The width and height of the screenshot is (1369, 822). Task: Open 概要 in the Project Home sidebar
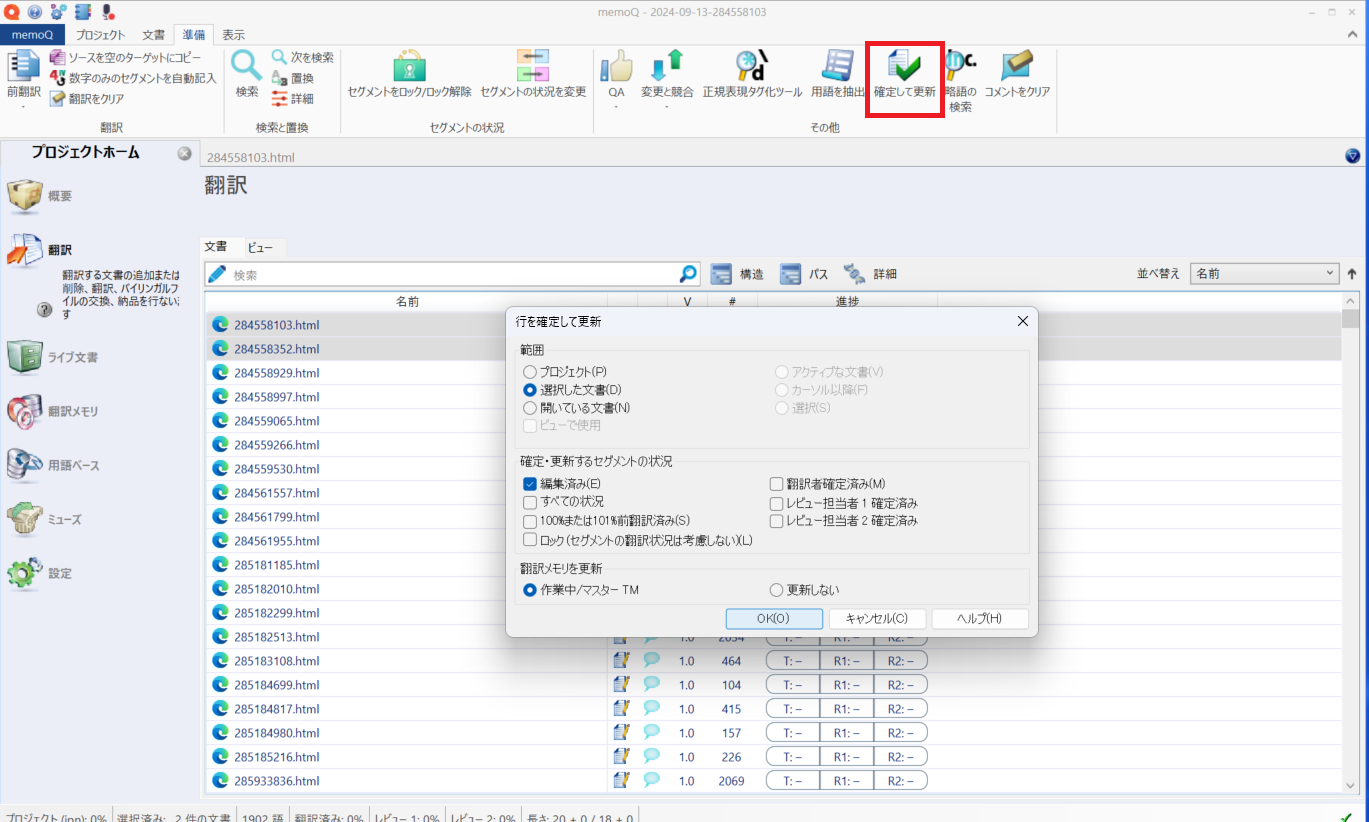click(40, 196)
